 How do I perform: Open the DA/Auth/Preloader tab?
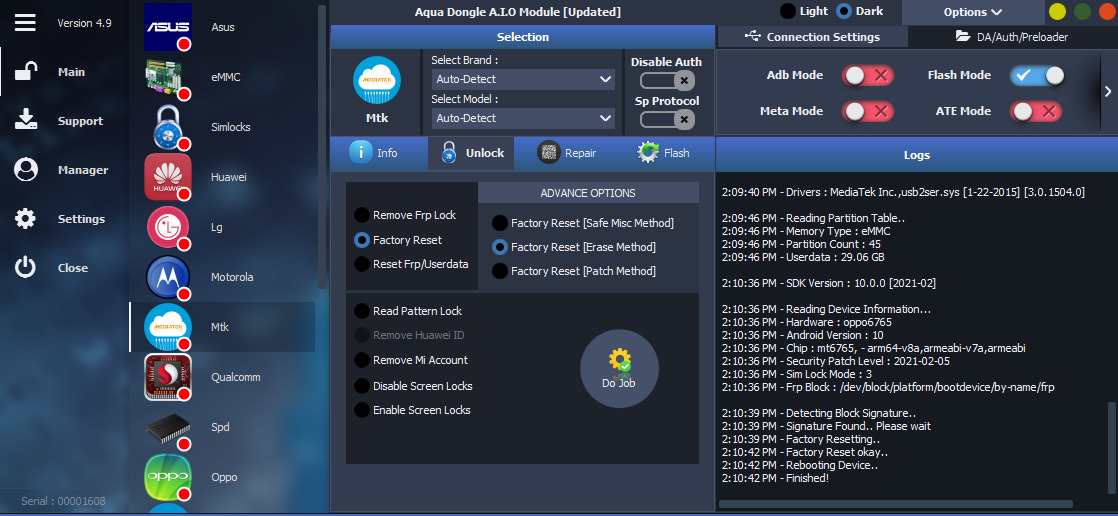1011,37
